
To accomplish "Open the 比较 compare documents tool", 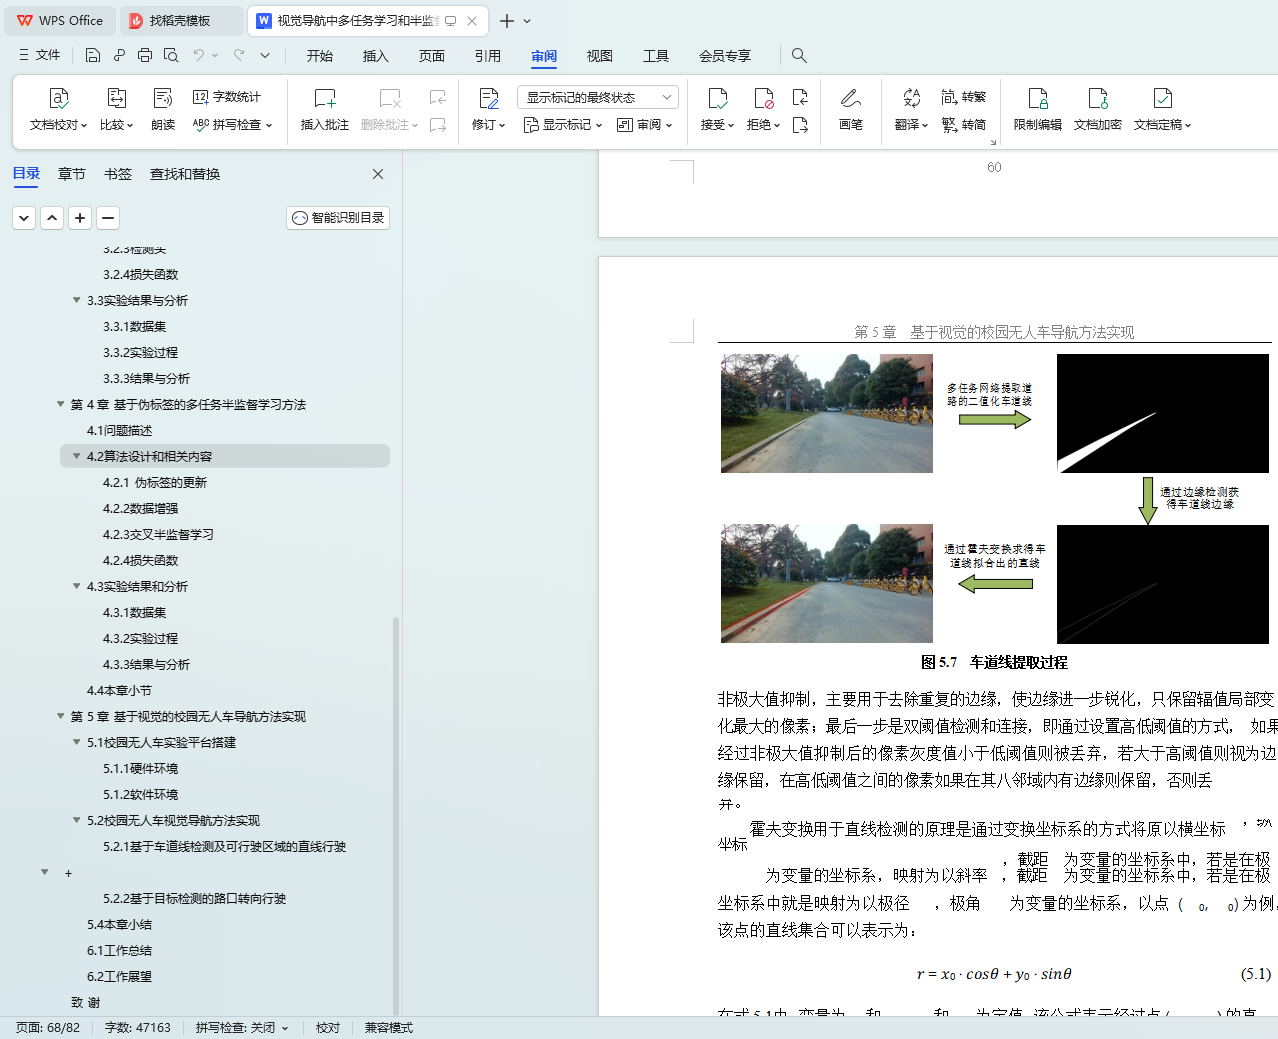I will [x=116, y=110].
